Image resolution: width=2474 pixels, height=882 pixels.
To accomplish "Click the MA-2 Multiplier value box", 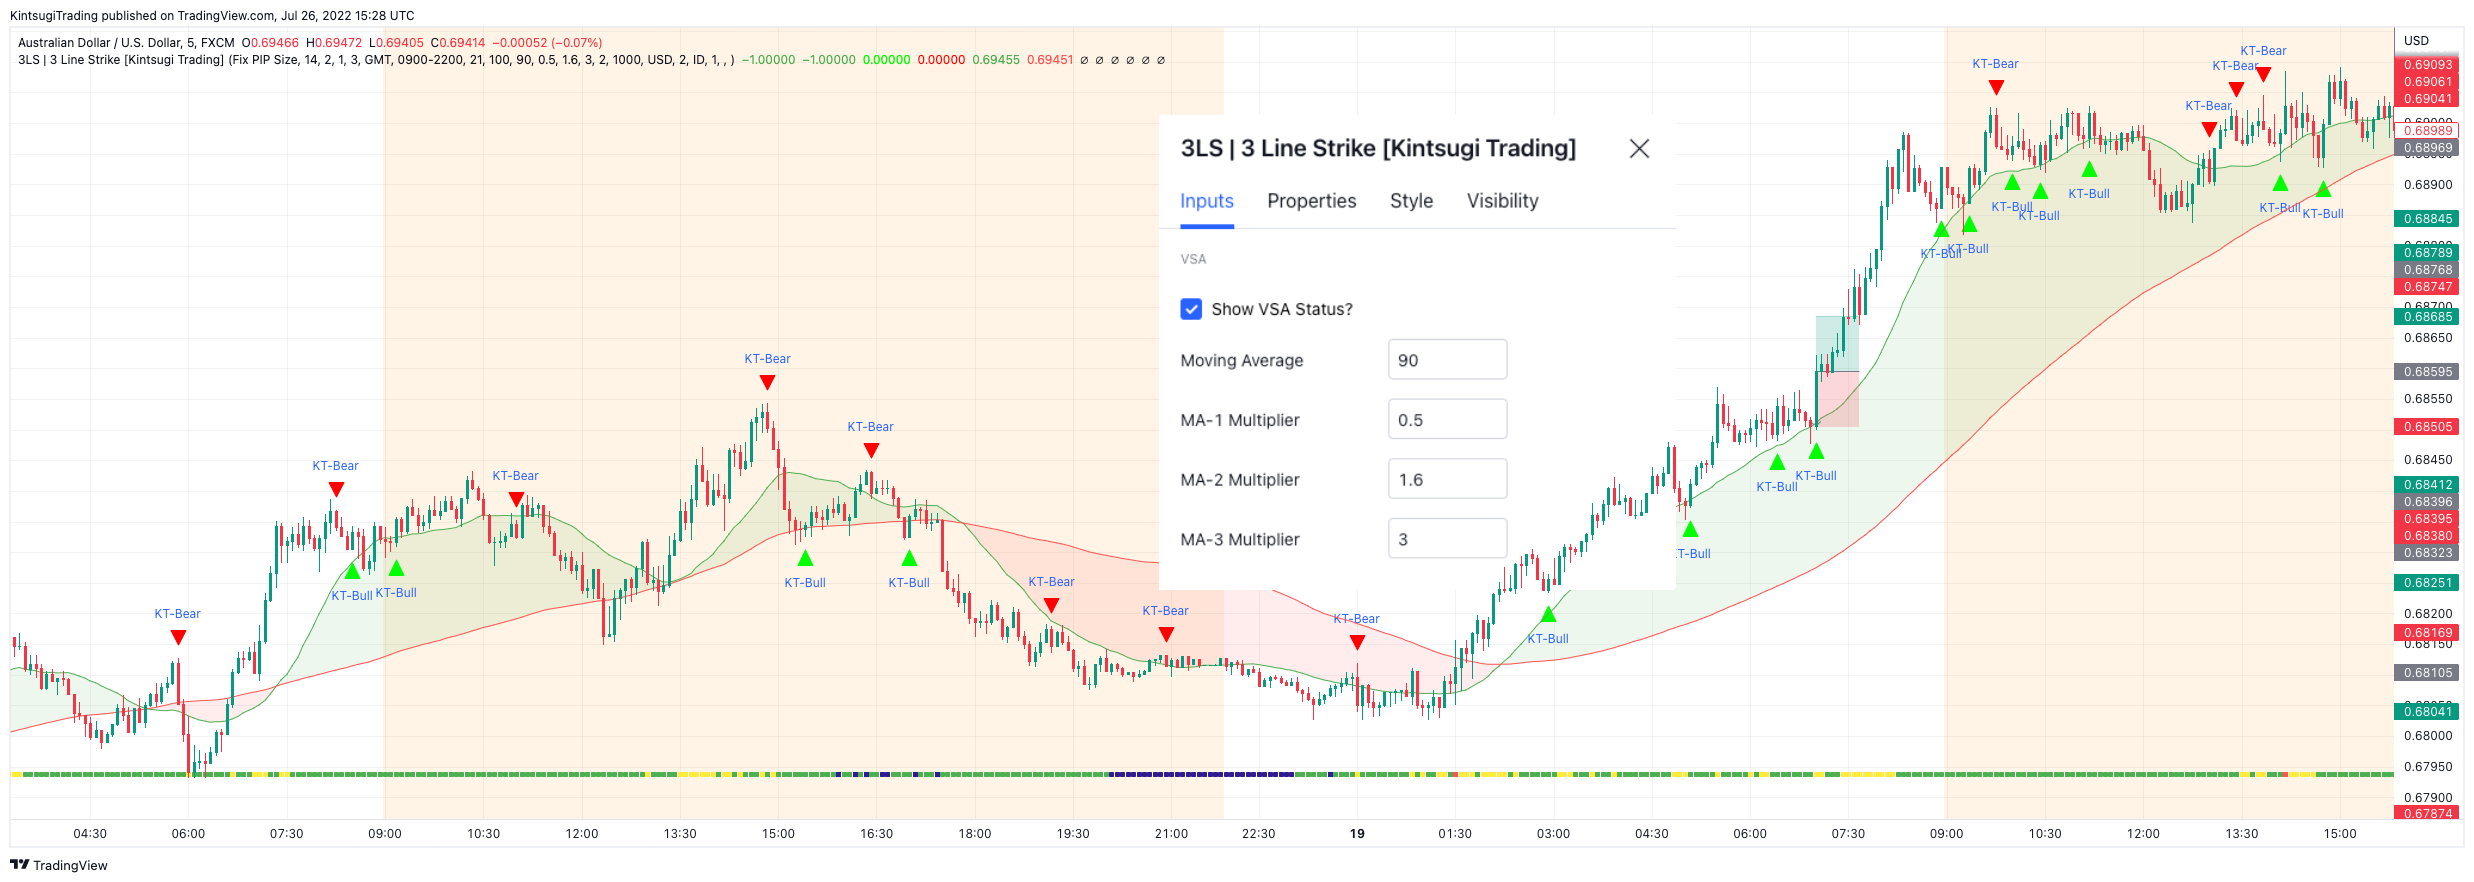I will tap(1447, 480).
